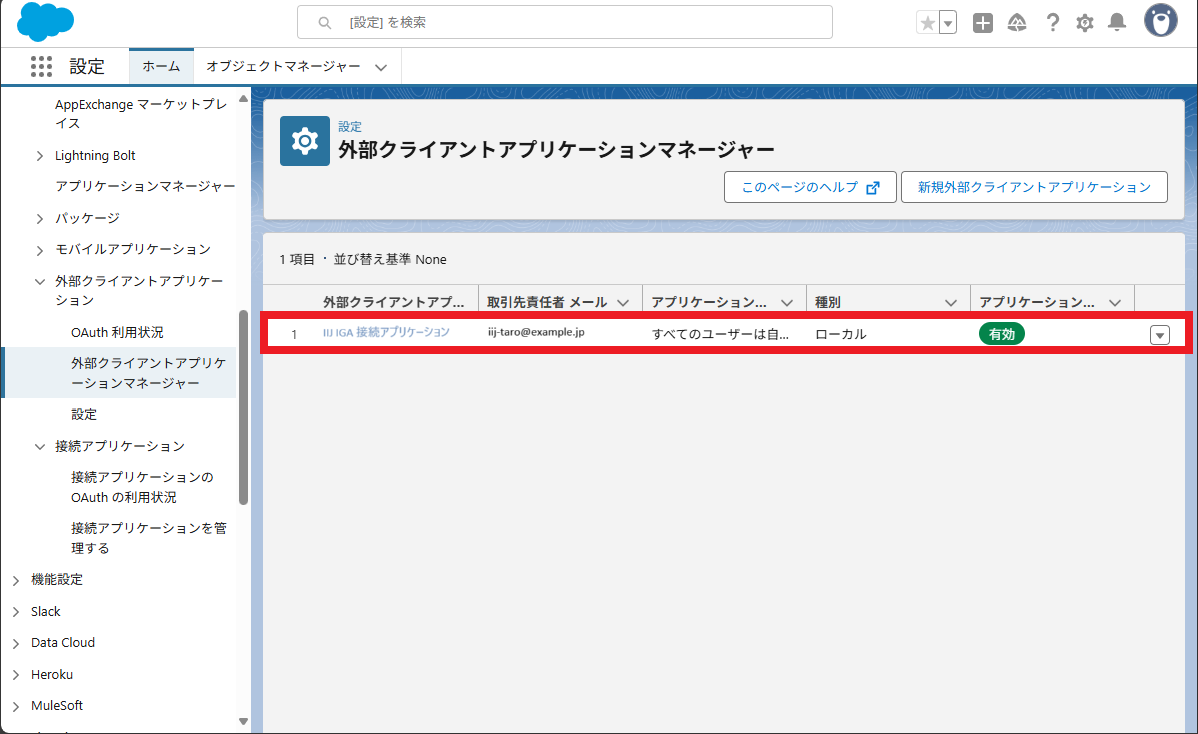Viewport: 1198px width, 734px height.
Task: Select OAuth 利用状況 in the sidebar
Action: click(x=117, y=332)
